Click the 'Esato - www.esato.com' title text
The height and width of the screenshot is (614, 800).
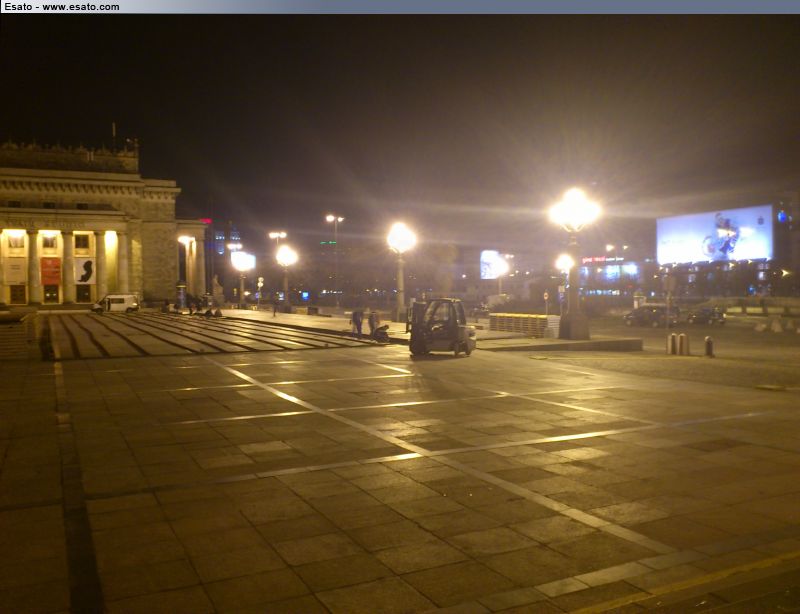[61, 7]
